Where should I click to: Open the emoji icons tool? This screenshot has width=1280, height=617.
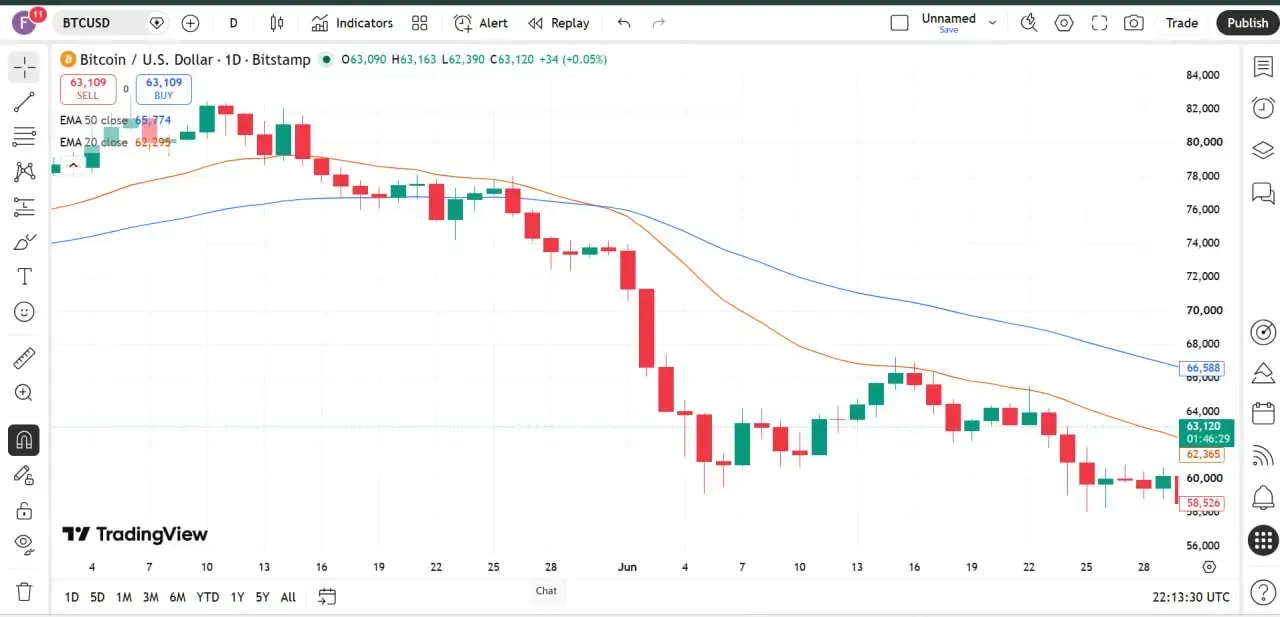[x=25, y=312]
